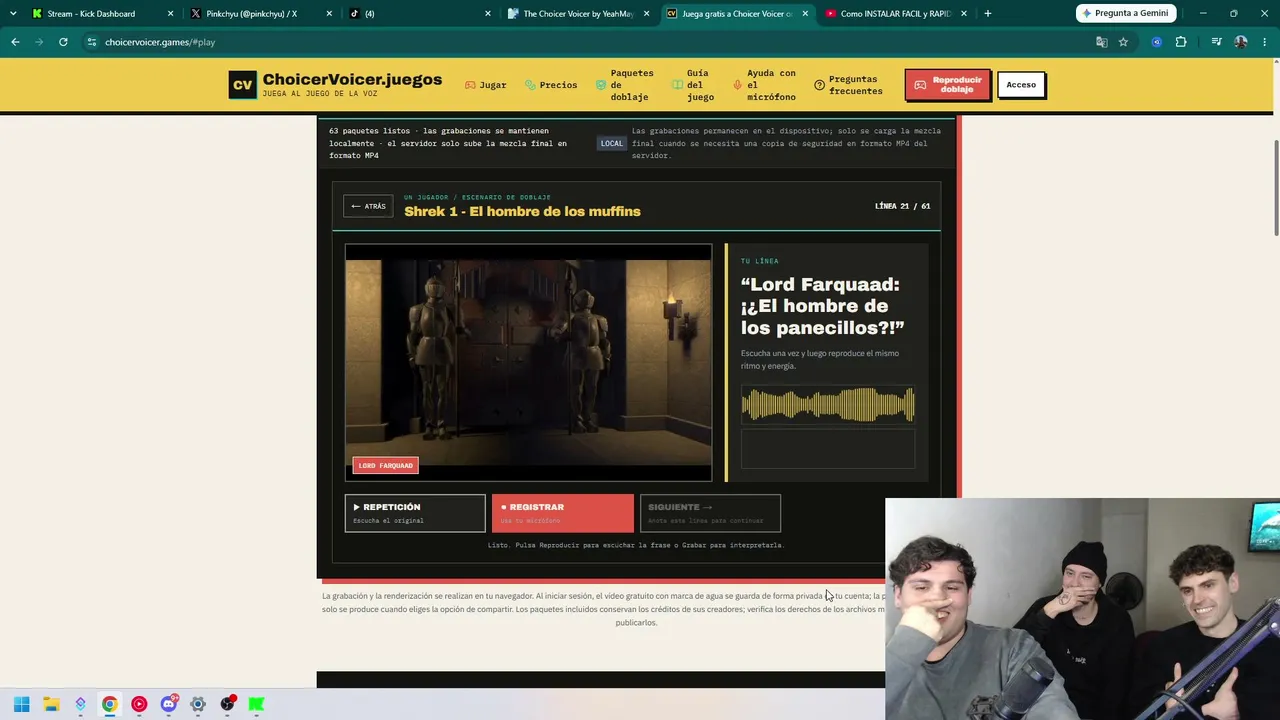Open the Extensions puzzle icon
This screenshot has height=720, width=1280.
(x=1181, y=42)
